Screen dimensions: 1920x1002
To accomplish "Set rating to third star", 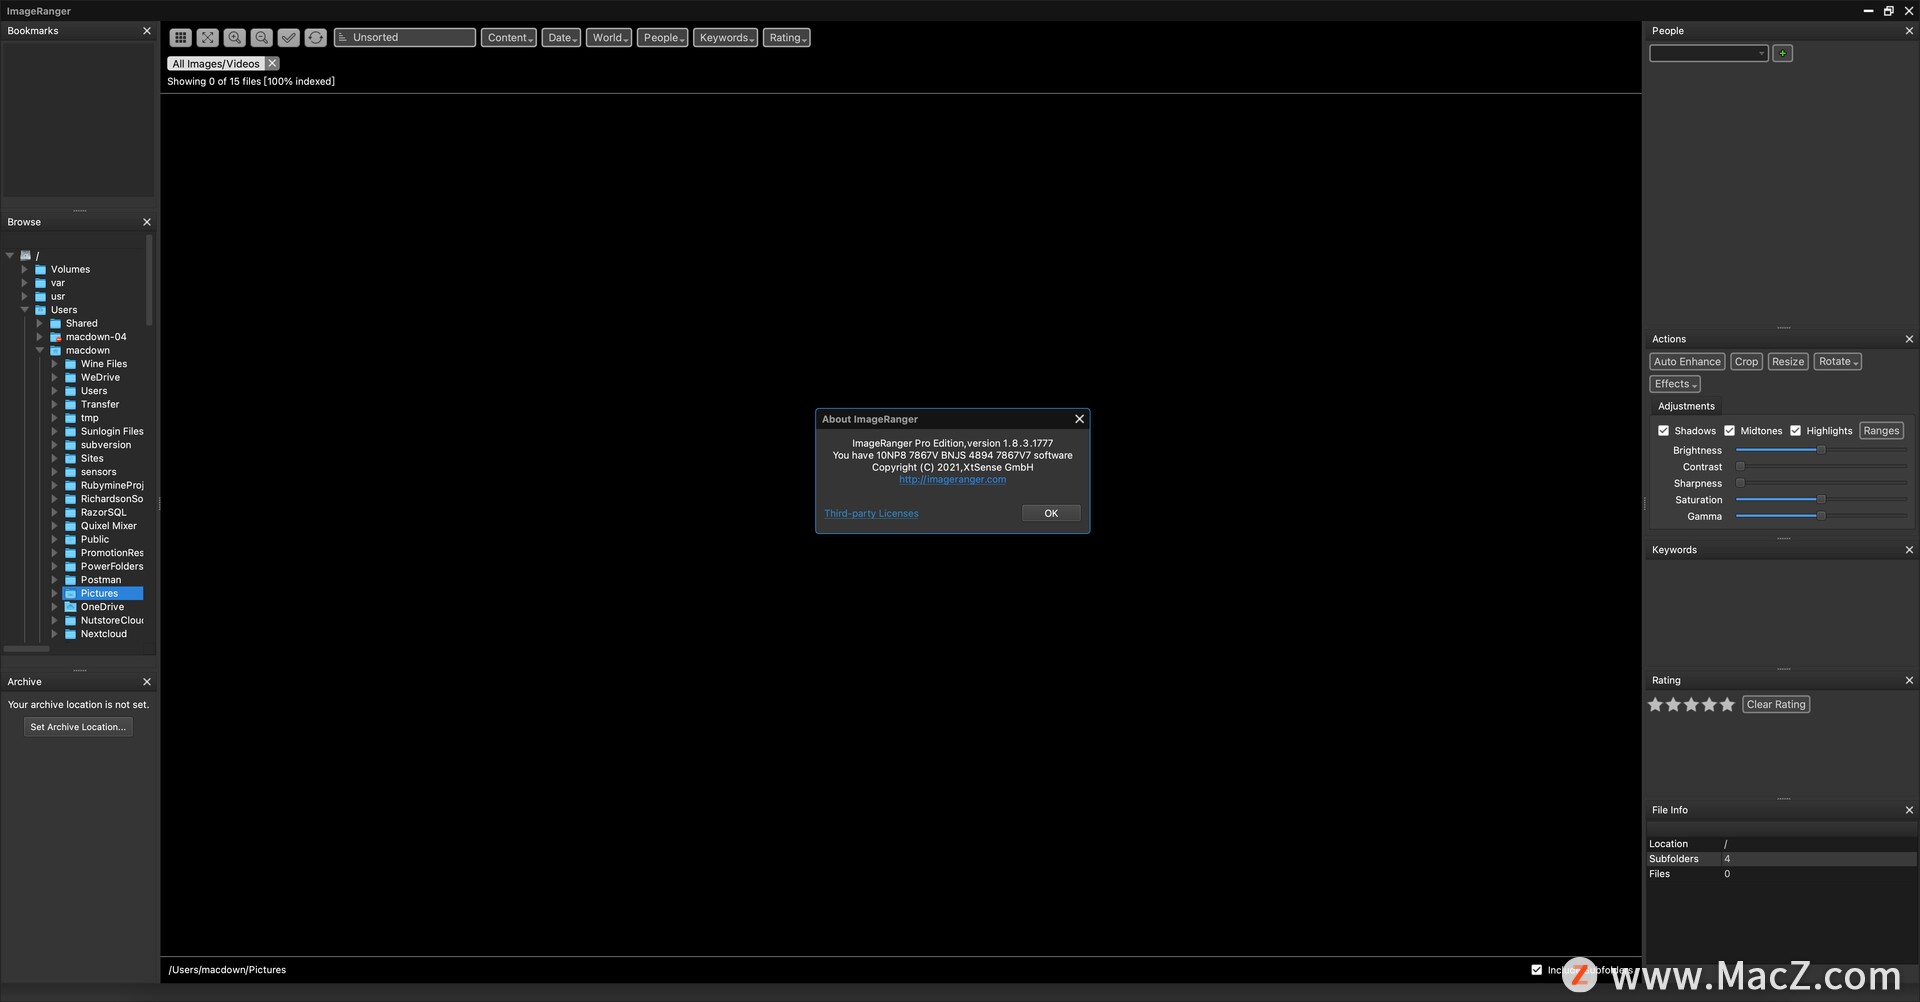I will (1691, 705).
